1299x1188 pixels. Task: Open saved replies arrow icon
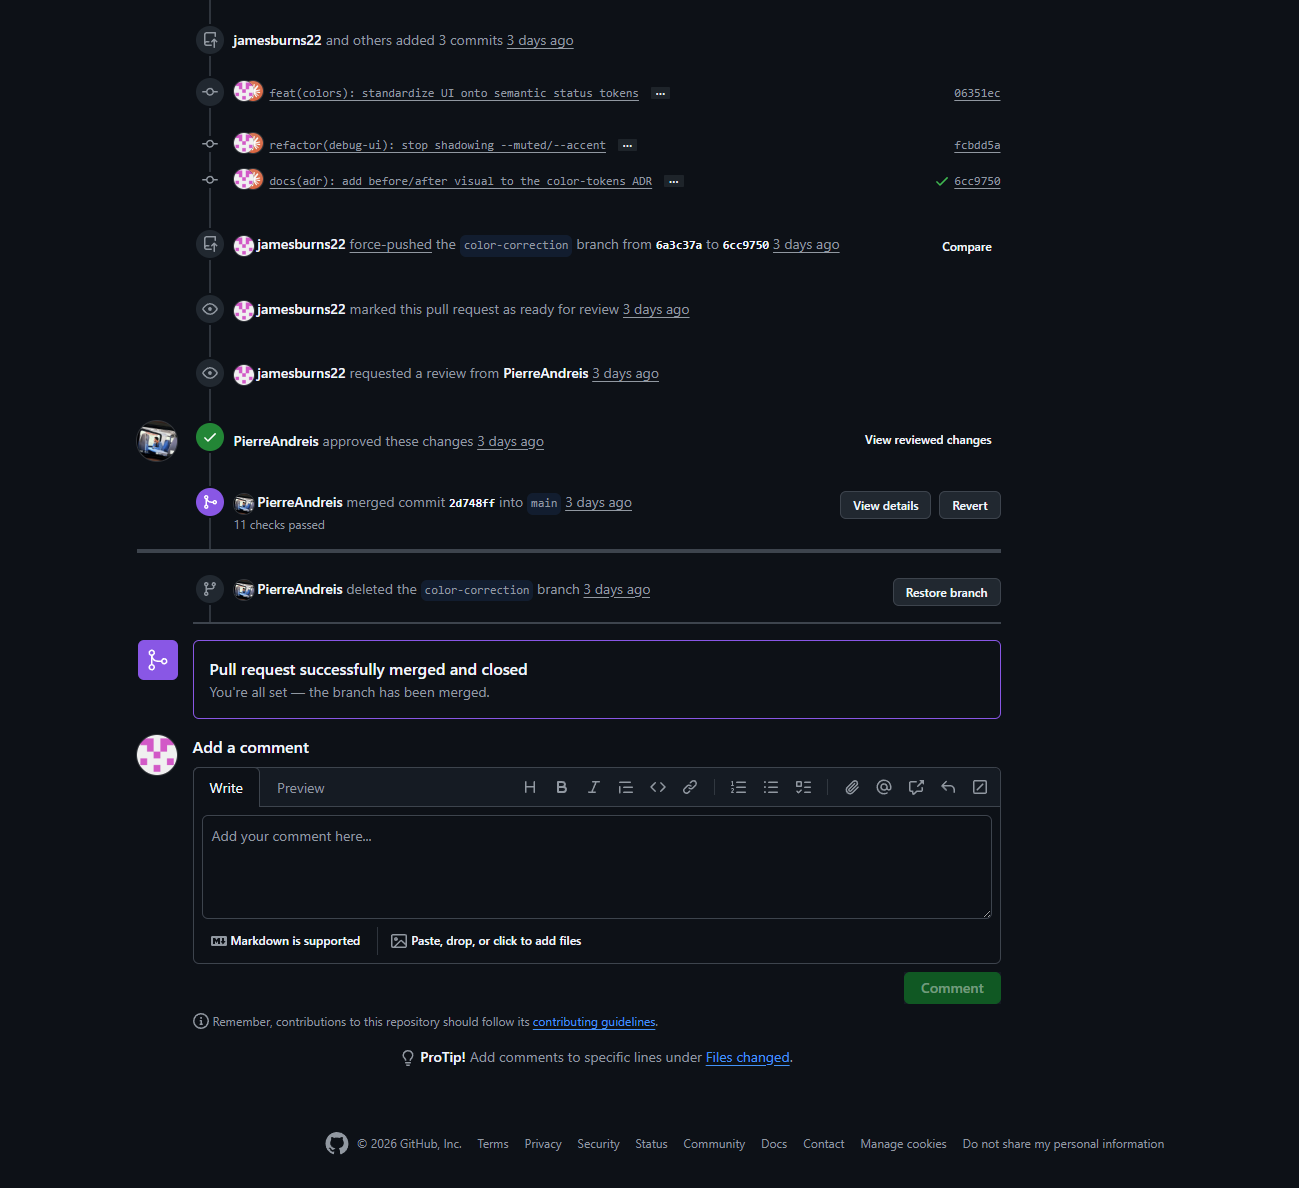tap(948, 788)
